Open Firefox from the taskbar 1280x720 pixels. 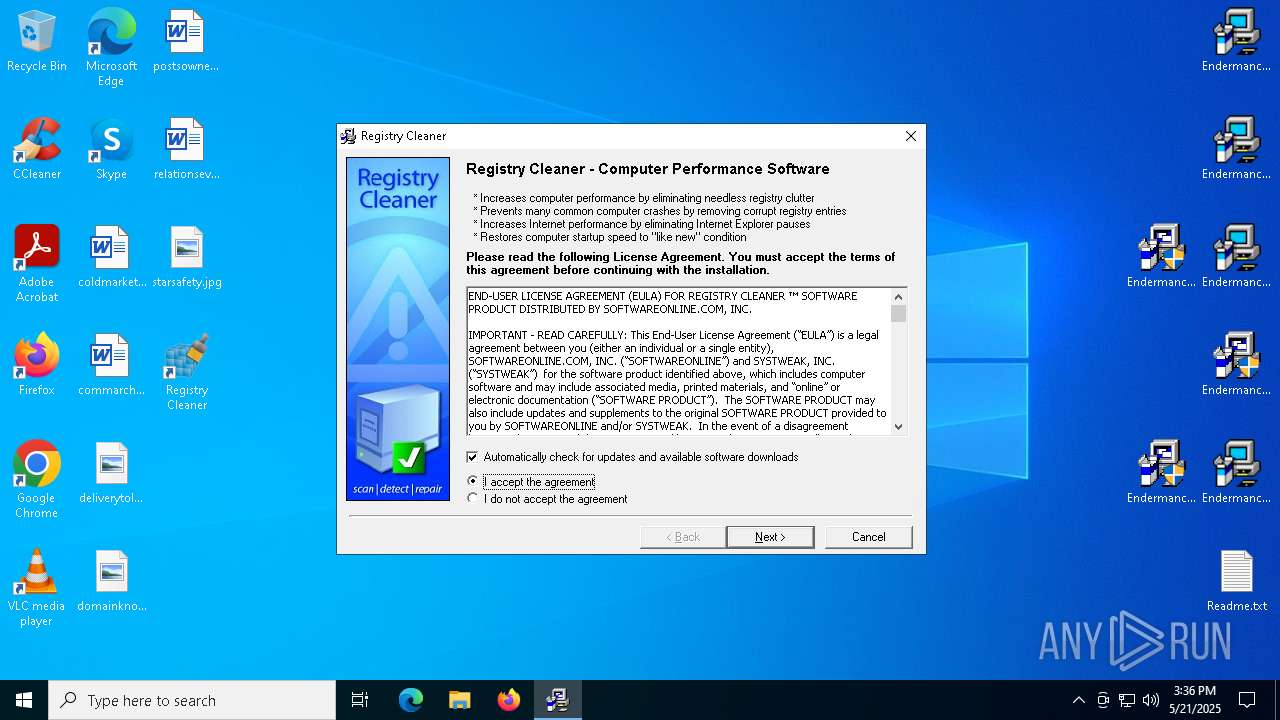point(509,700)
